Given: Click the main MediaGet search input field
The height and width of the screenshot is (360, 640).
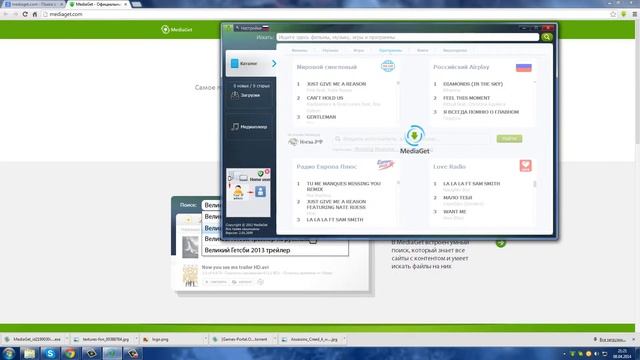Looking at the screenshot, I should coord(407,37).
